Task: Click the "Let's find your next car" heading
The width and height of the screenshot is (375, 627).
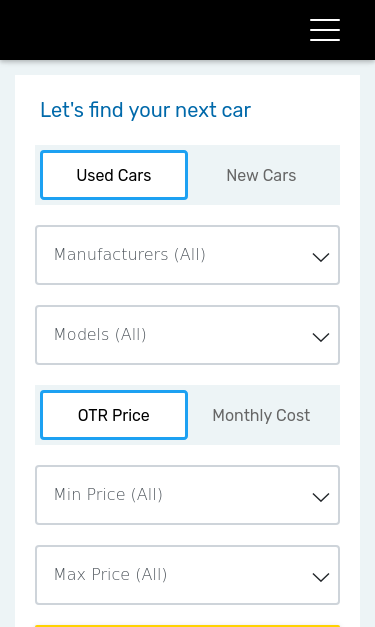Action: pos(146,110)
